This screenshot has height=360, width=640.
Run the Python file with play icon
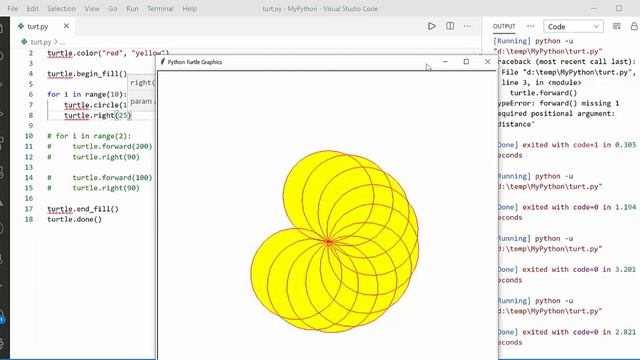pyautogui.click(x=431, y=26)
